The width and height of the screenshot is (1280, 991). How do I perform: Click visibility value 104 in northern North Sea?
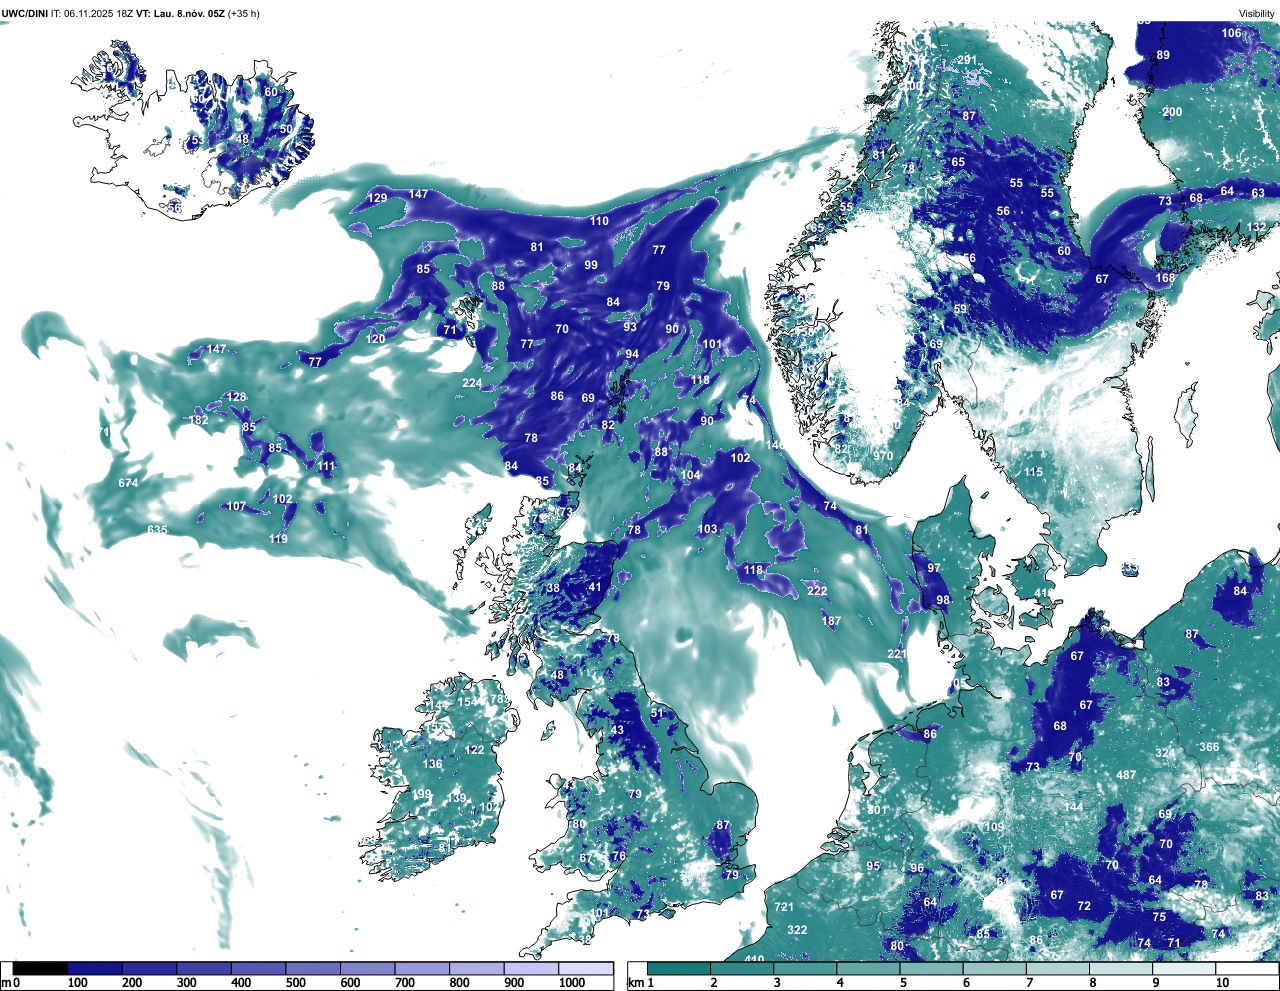click(x=691, y=475)
